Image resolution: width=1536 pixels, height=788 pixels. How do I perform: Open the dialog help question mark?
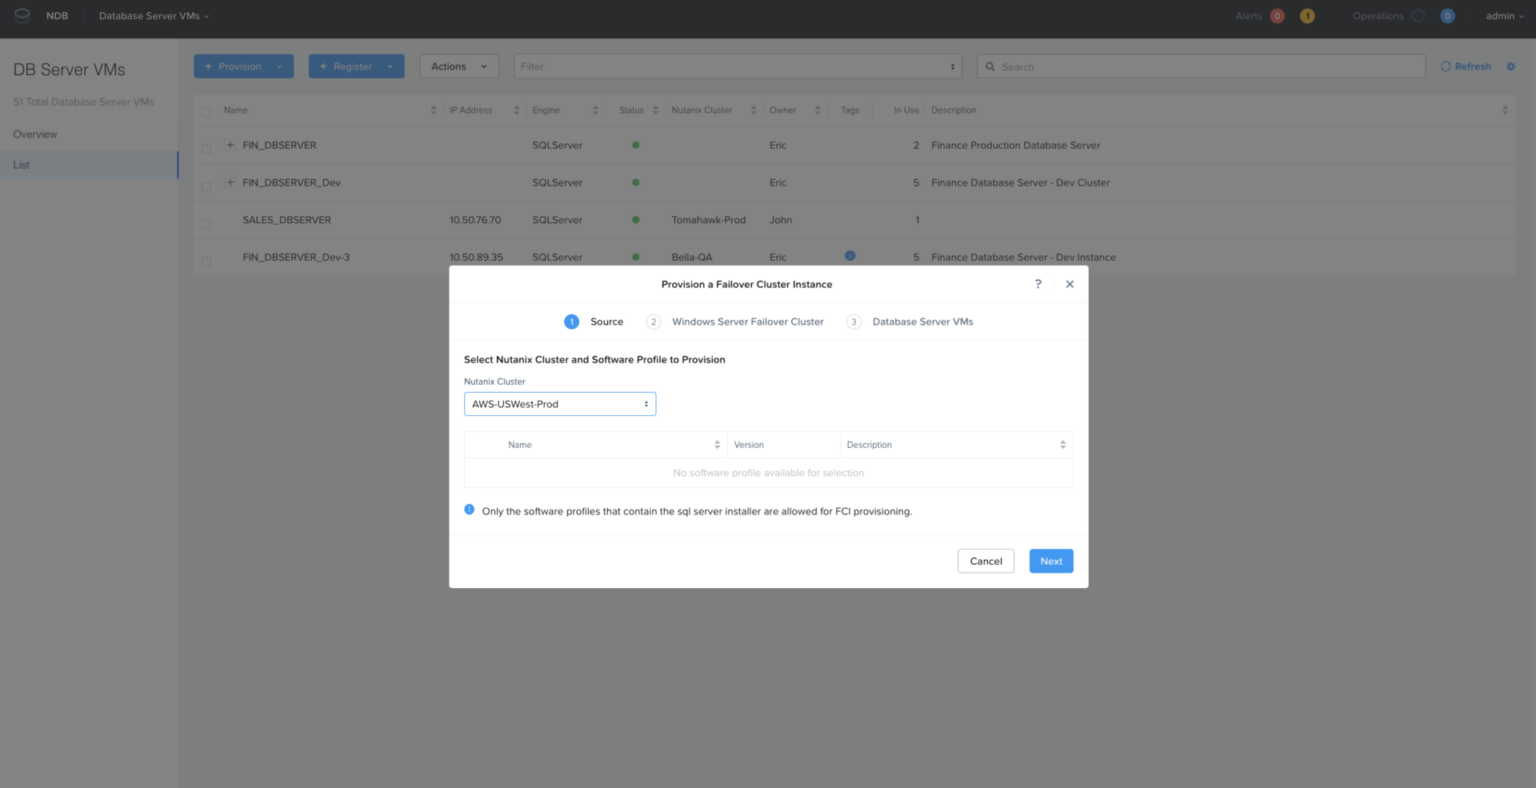point(1037,284)
